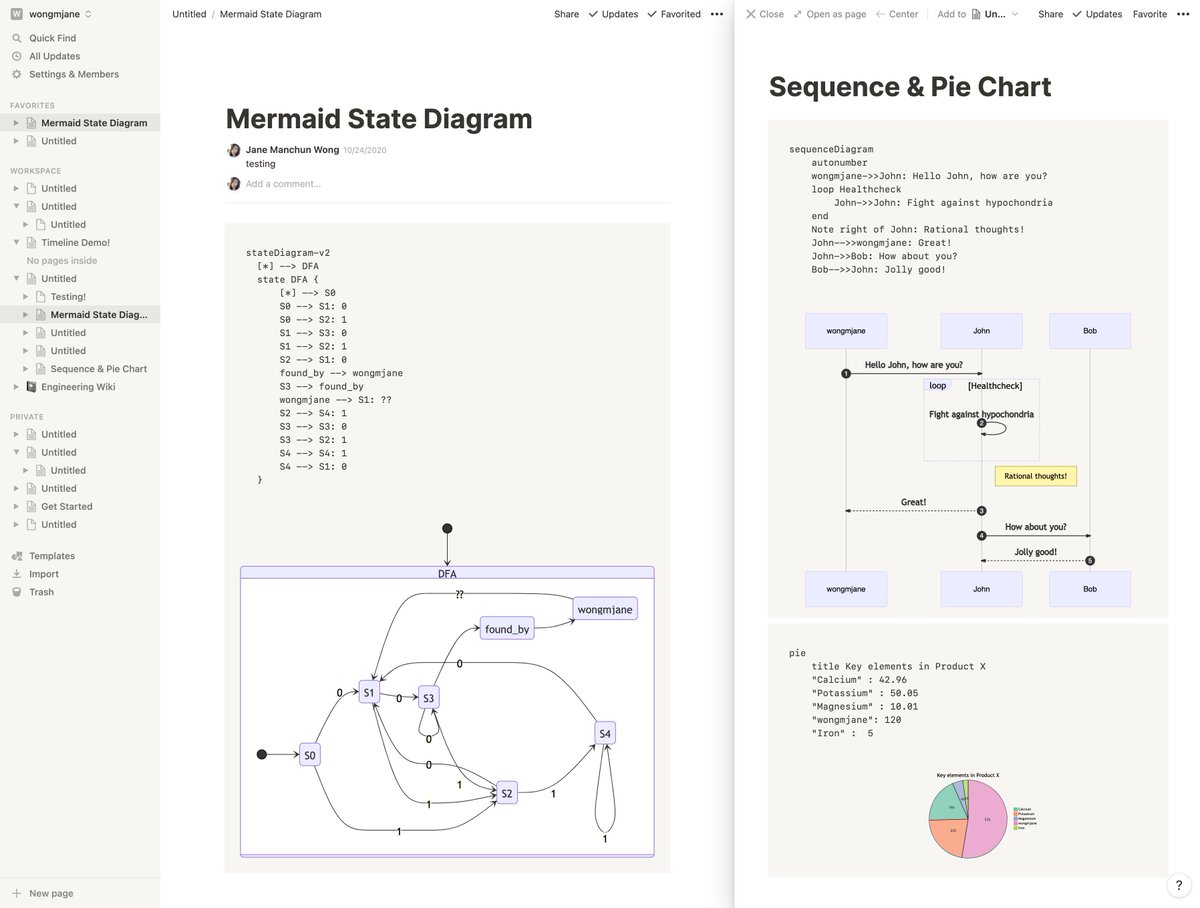1200x908 pixels.
Task: Switch peek view using Center arrow
Action: coord(880,14)
